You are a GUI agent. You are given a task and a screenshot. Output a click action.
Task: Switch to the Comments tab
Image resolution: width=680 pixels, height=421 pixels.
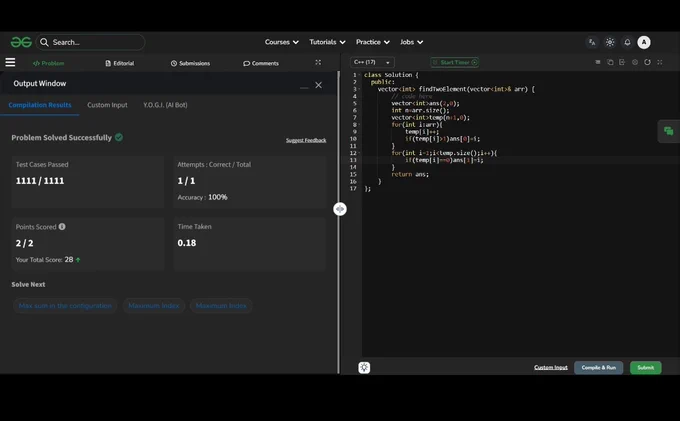(x=261, y=63)
